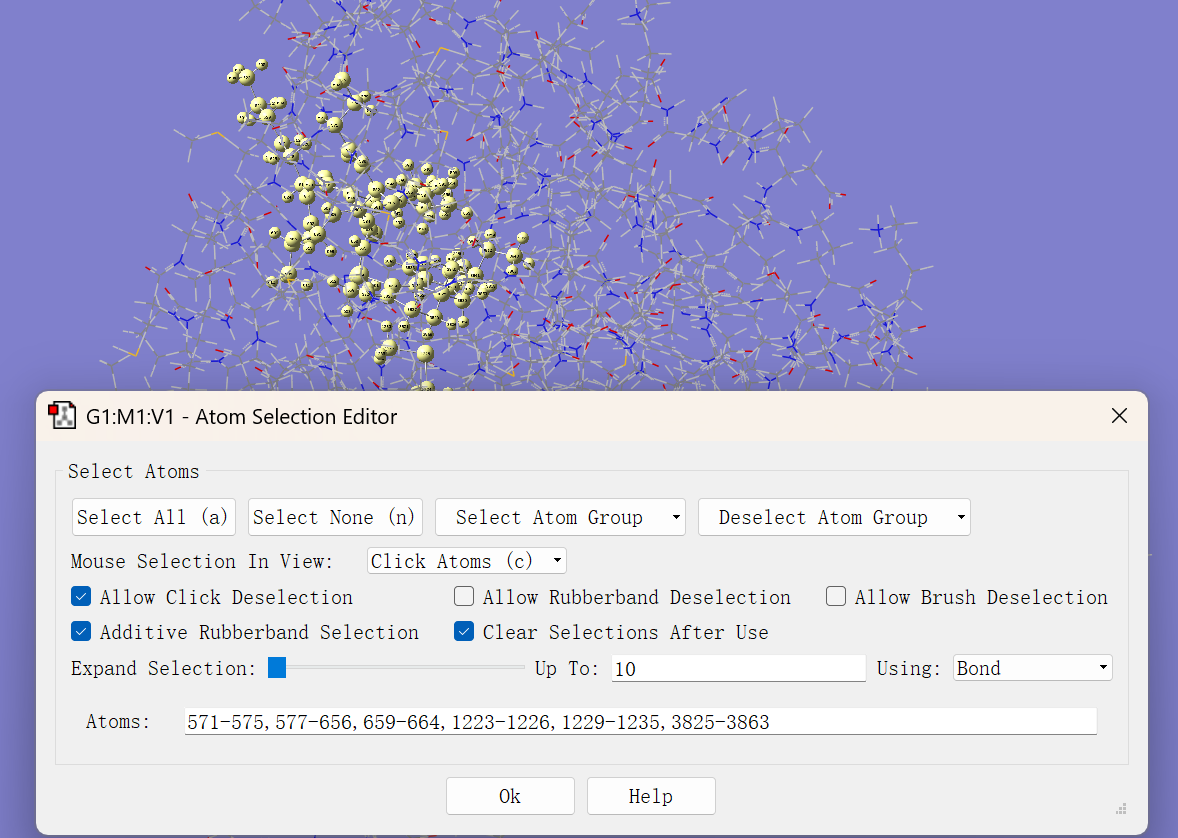The width and height of the screenshot is (1178, 838).
Task: Close the Atom Selection Editor dialog
Action: 1119,416
